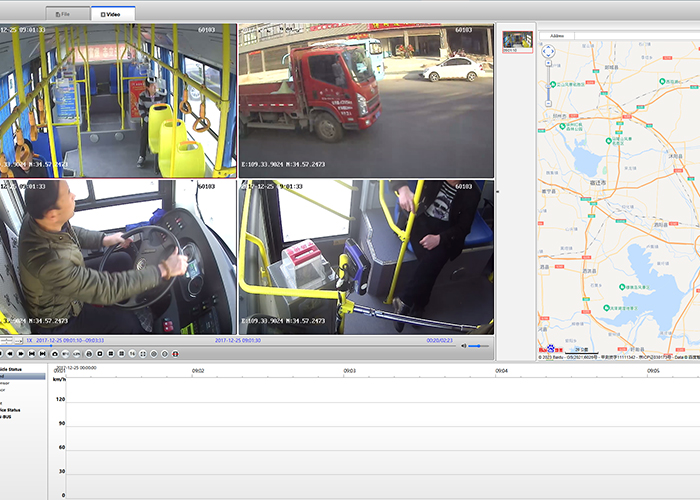Switch to single-window video layout
This screenshot has width=700, height=500.
click(100, 354)
